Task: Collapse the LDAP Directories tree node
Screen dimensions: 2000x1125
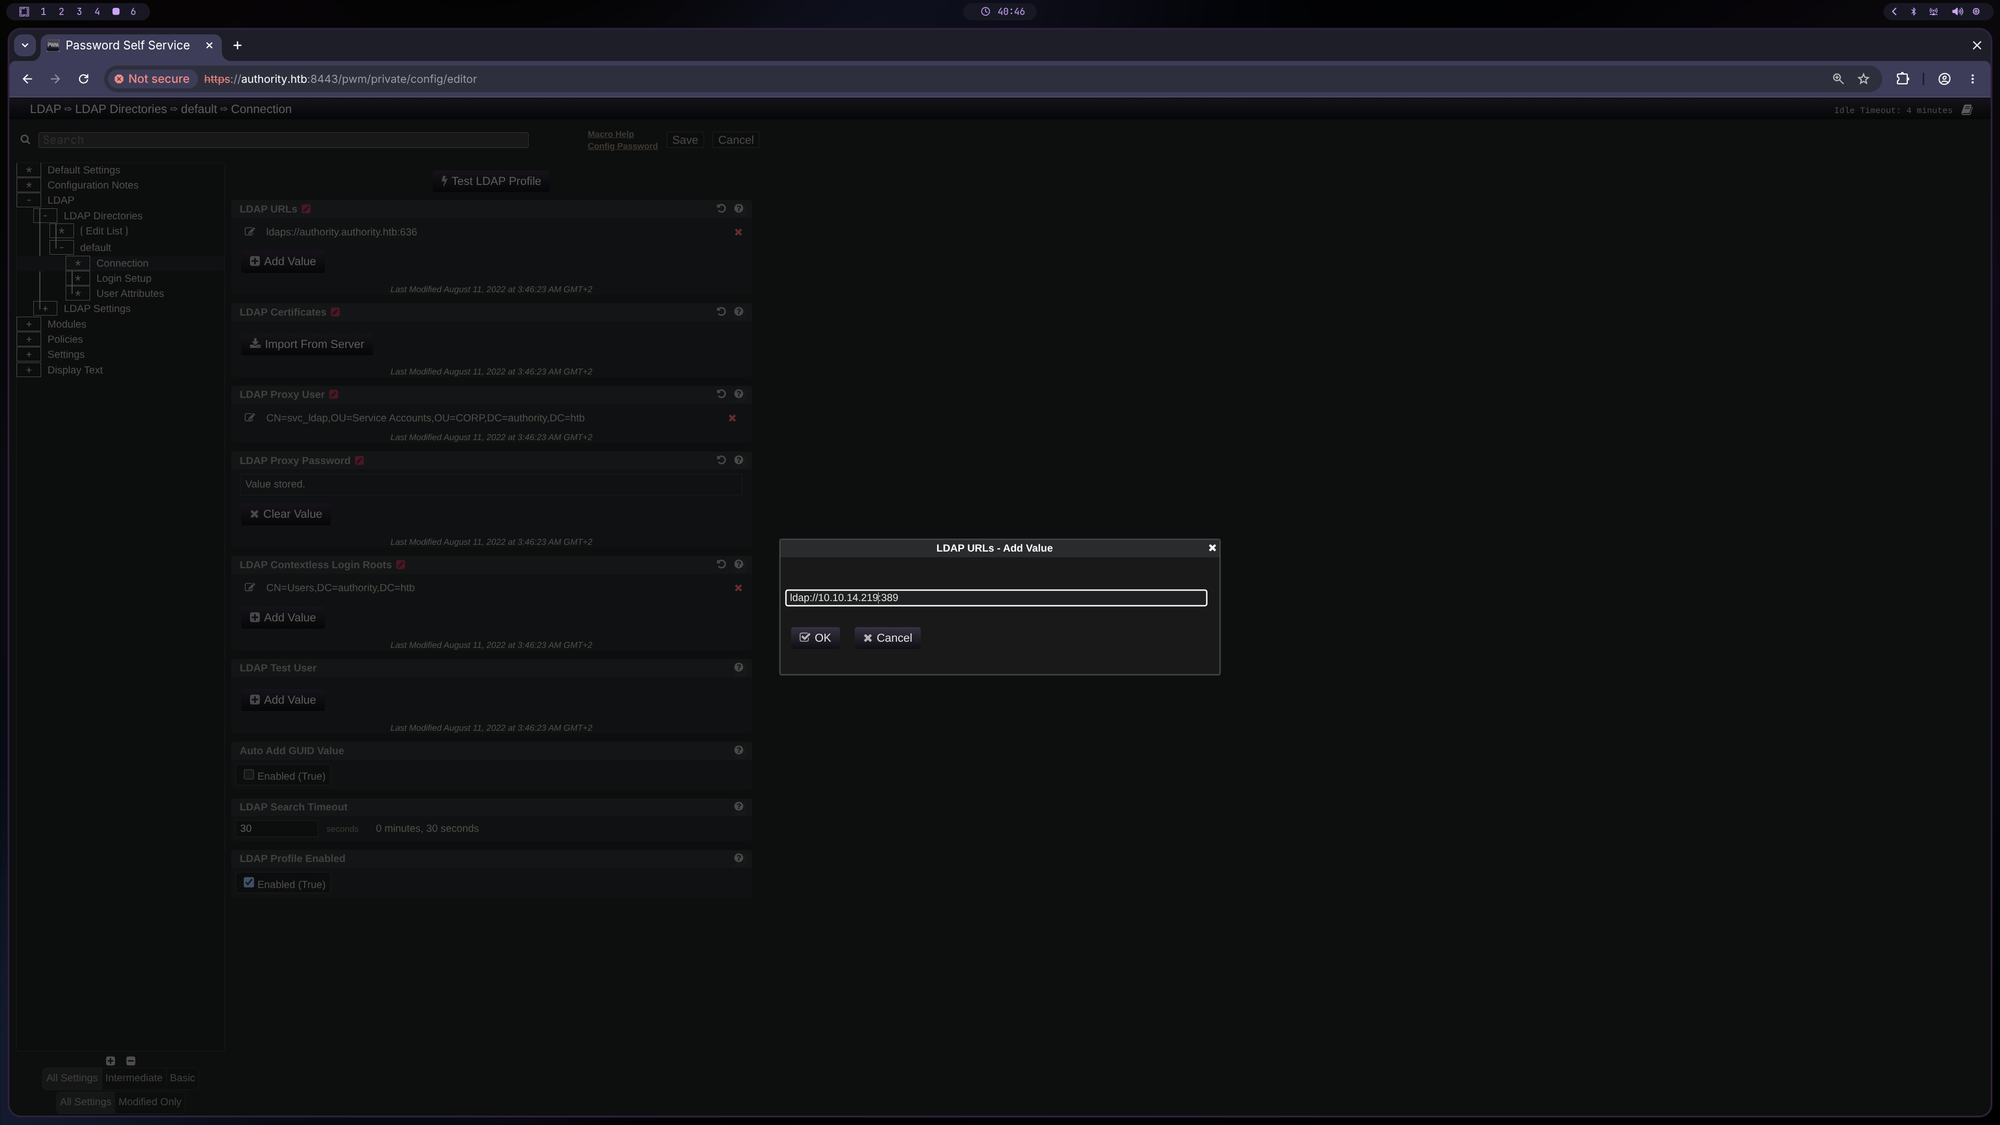Action: coord(45,216)
